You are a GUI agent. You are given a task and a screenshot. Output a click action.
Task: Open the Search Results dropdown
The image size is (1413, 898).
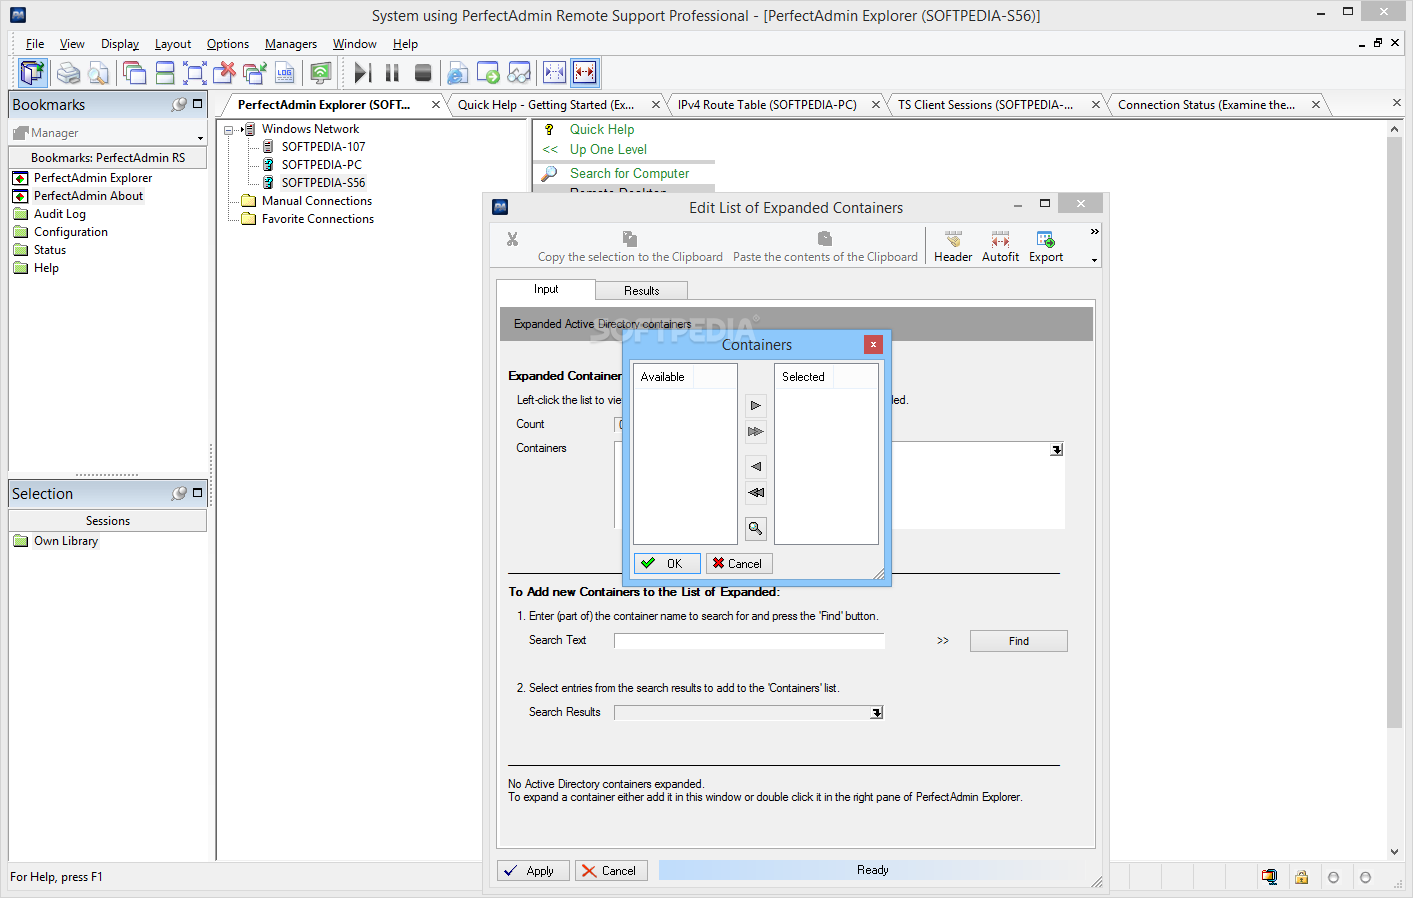click(x=876, y=713)
